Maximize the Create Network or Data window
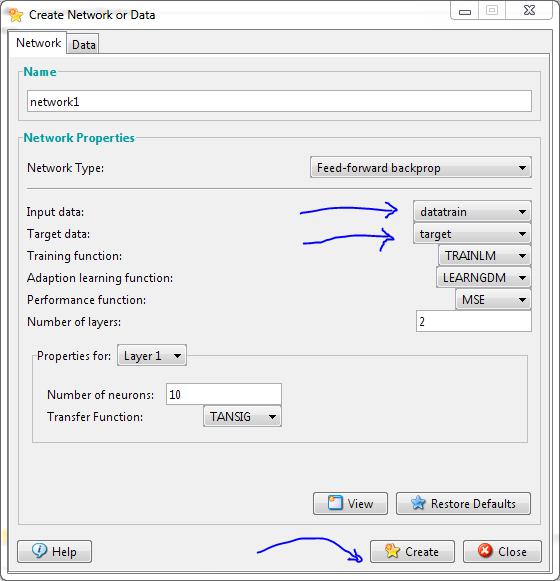Viewport: 560px width, 581px height. (492, 11)
